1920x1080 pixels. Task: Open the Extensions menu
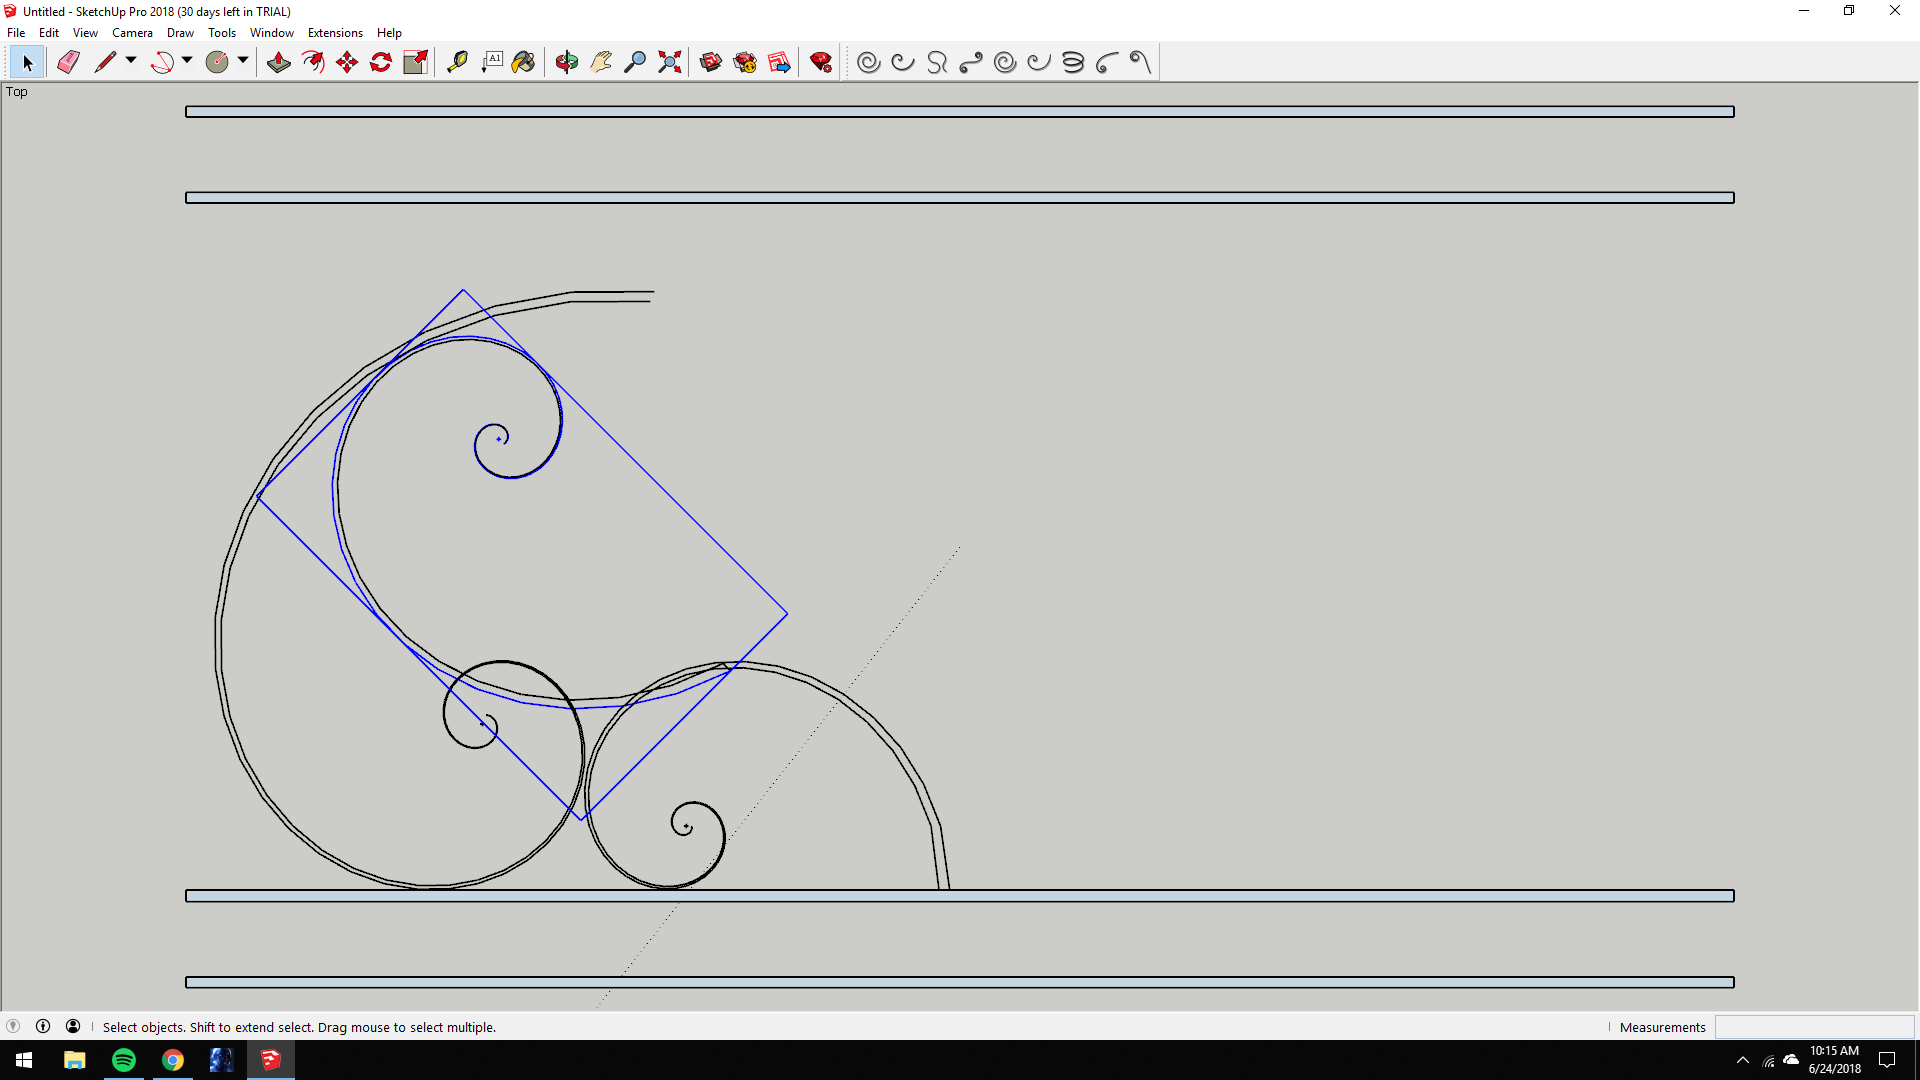point(335,33)
